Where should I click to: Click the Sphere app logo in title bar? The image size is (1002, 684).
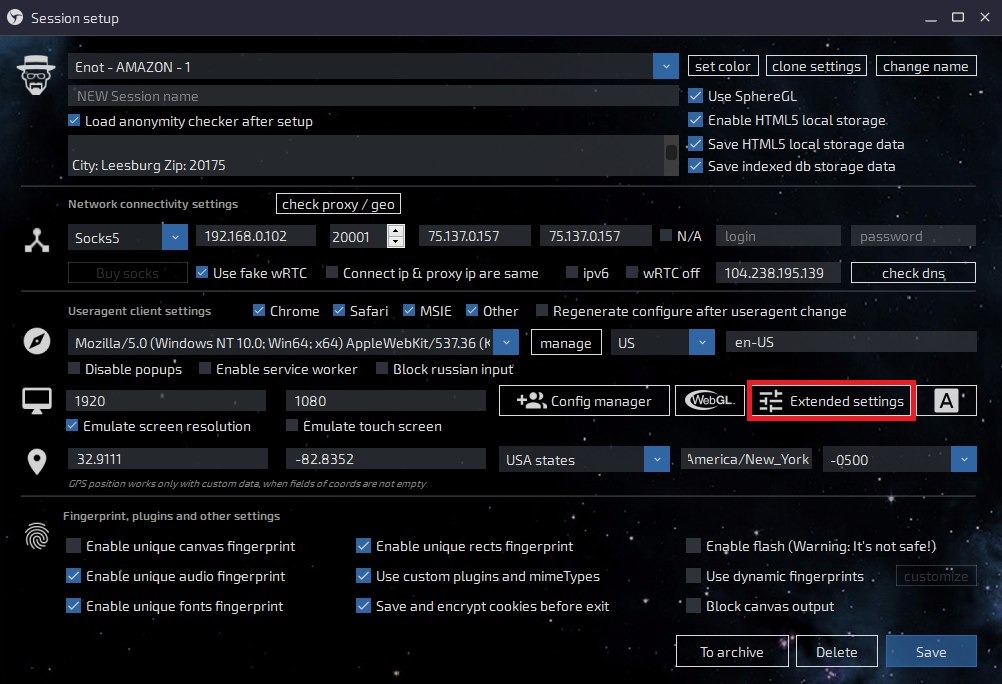15,17
